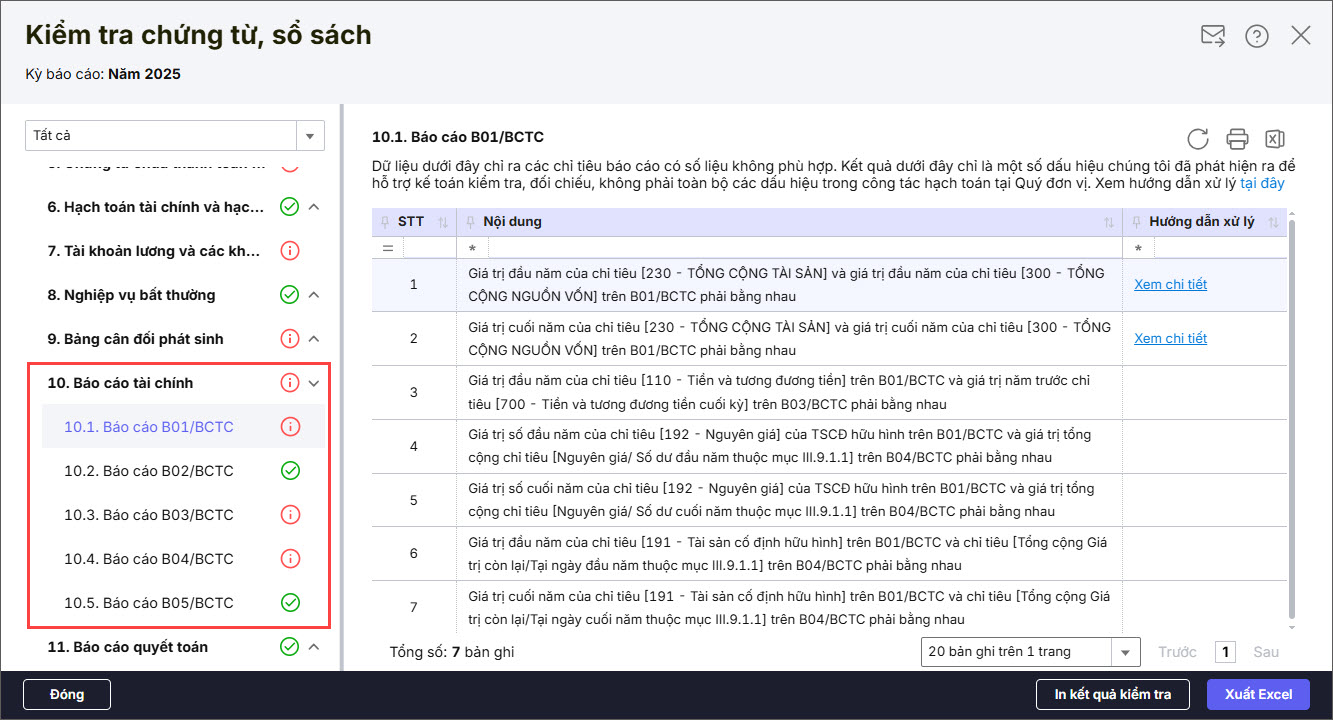Open the Tất cả filter dropdown
1333x720 pixels.
[309, 135]
